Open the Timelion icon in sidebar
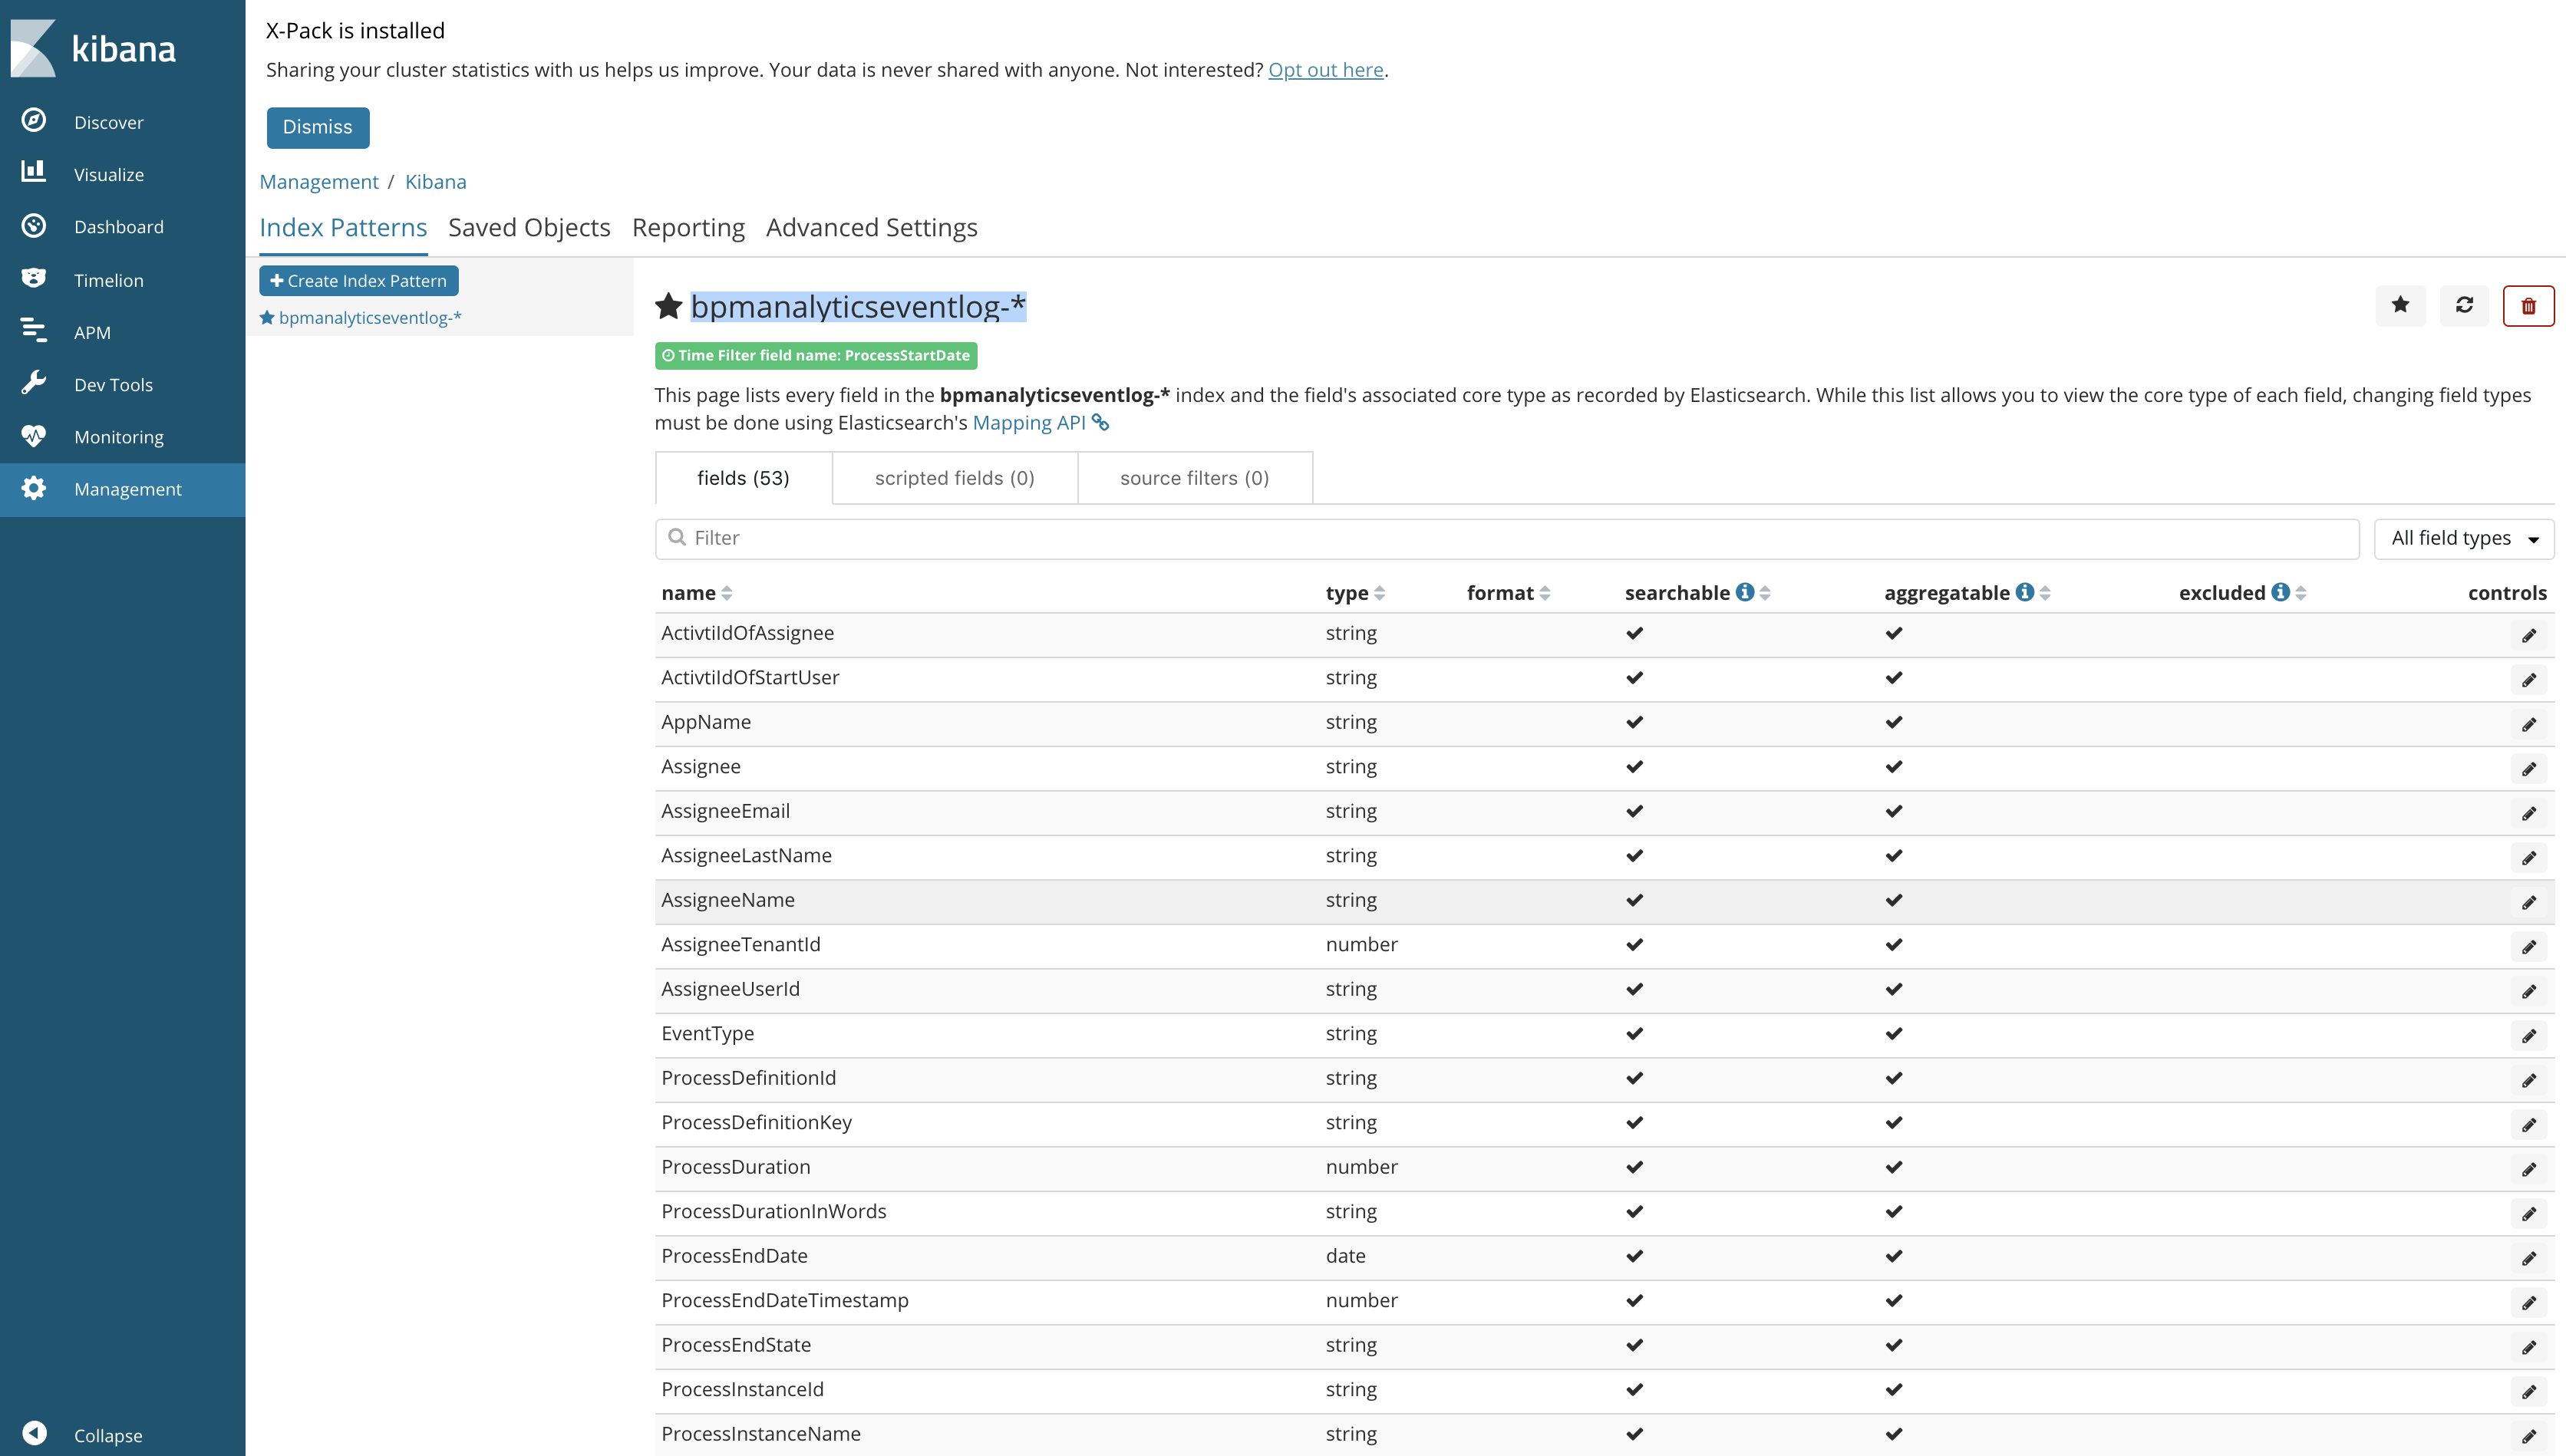Viewport: 2566px width, 1456px height. pyautogui.click(x=34, y=279)
